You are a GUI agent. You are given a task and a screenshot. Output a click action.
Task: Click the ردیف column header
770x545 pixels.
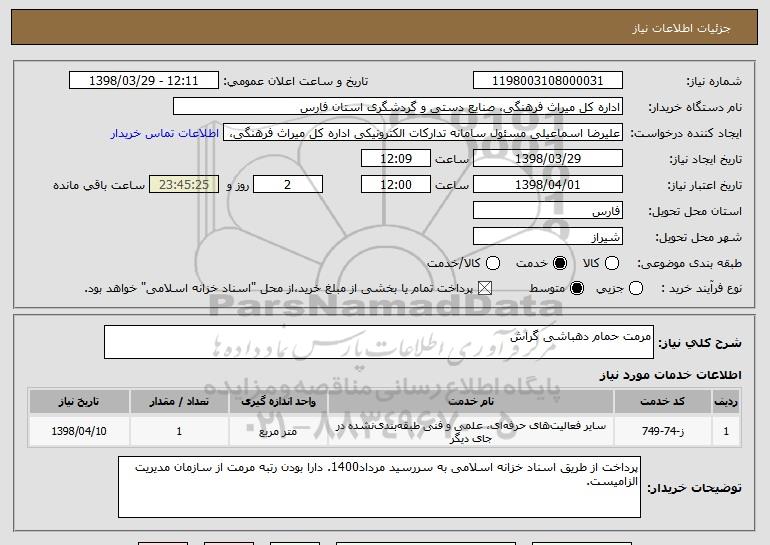coord(726,402)
